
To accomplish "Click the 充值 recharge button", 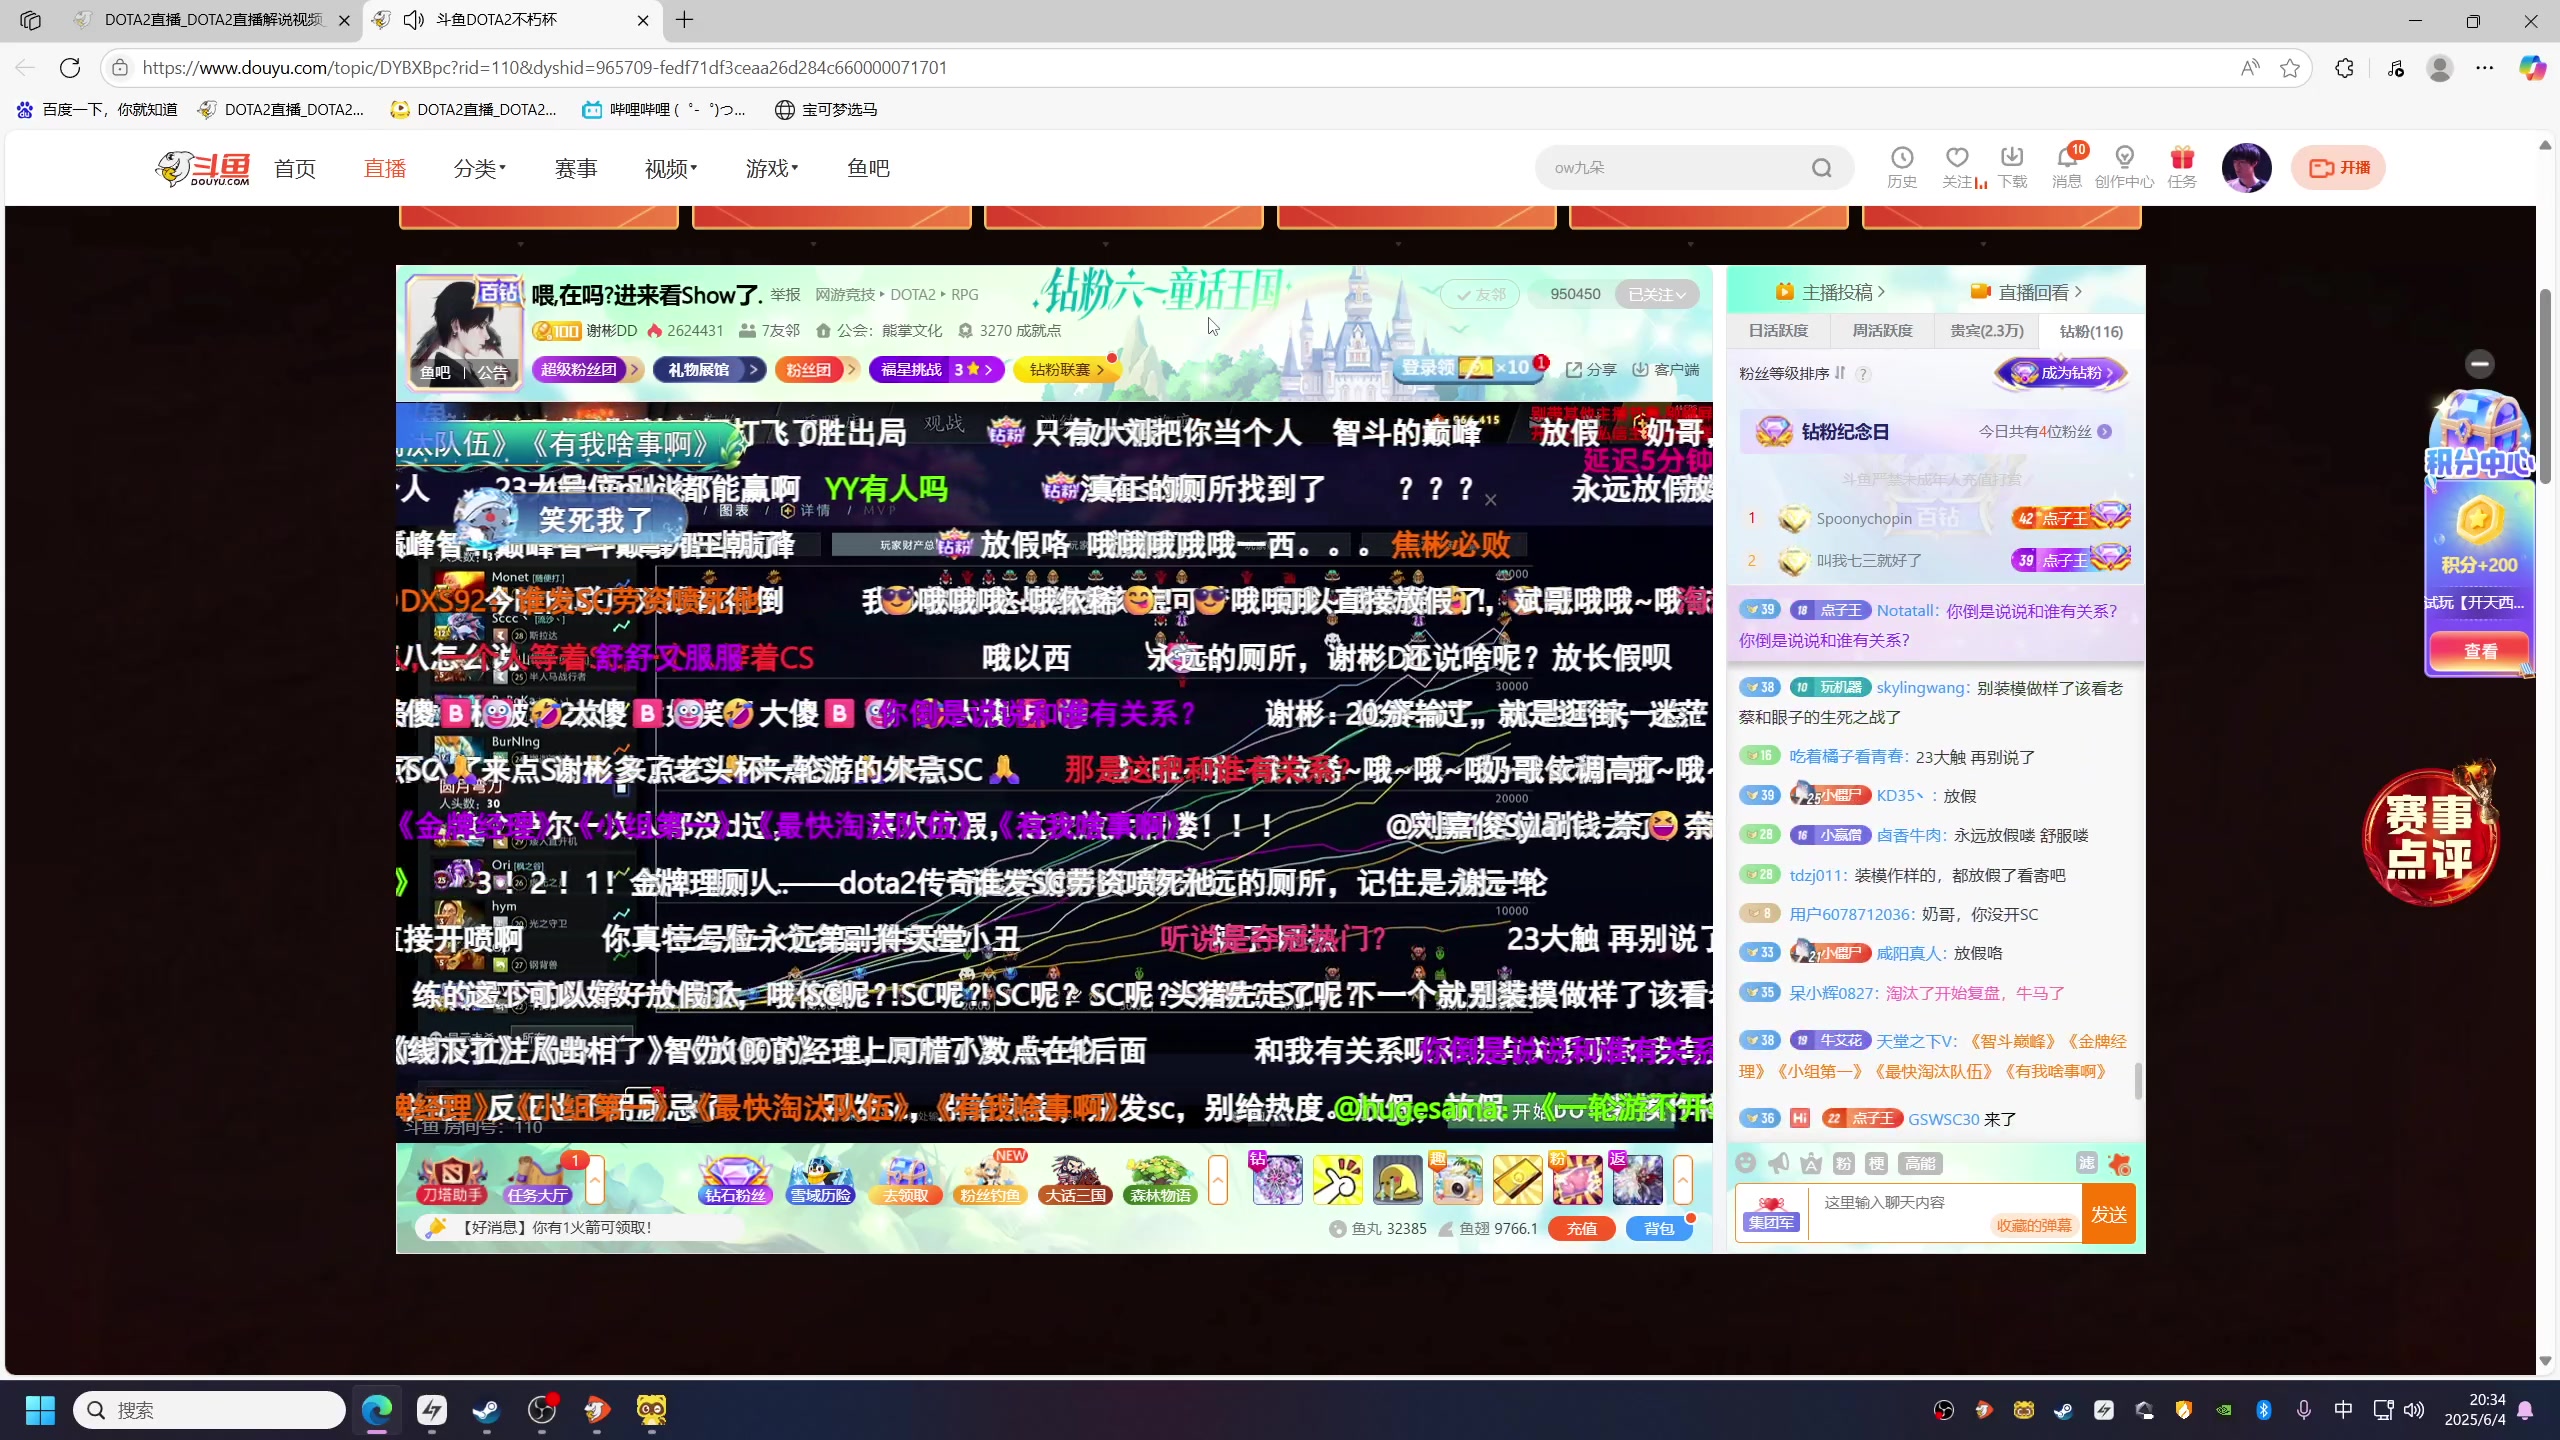I will (1581, 1228).
